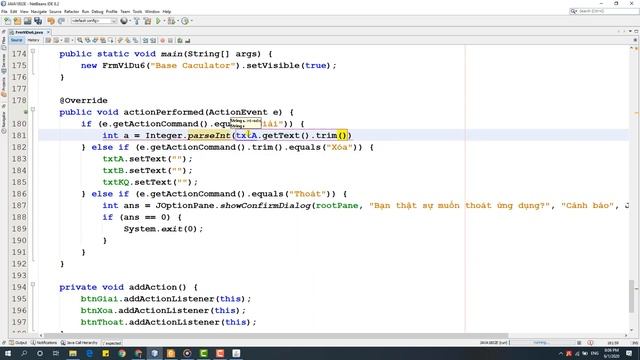This screenshot has width=640, height=360.
Task: Open the Projects side panel tab
Action: coord(4,87)
